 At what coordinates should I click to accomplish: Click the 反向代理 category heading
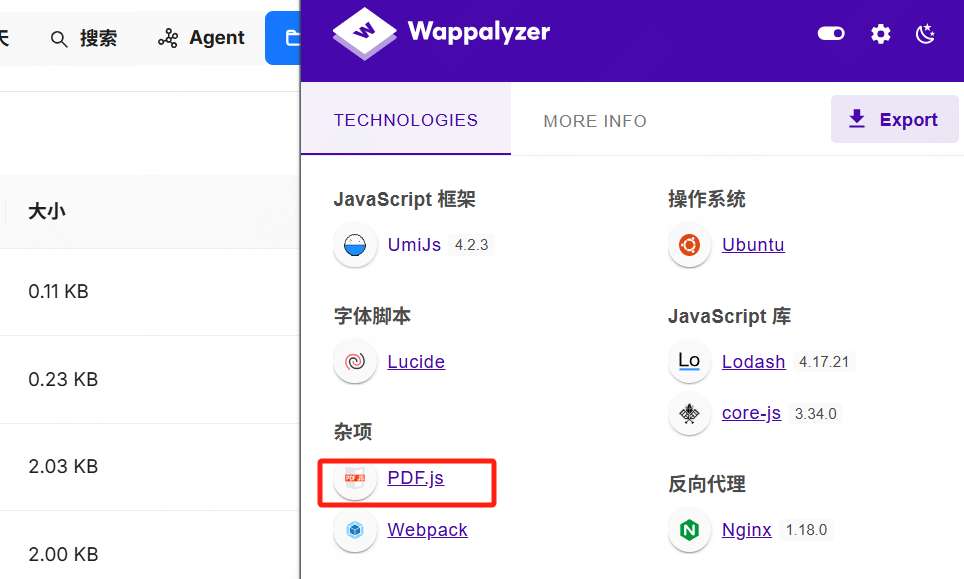point(706,484)
